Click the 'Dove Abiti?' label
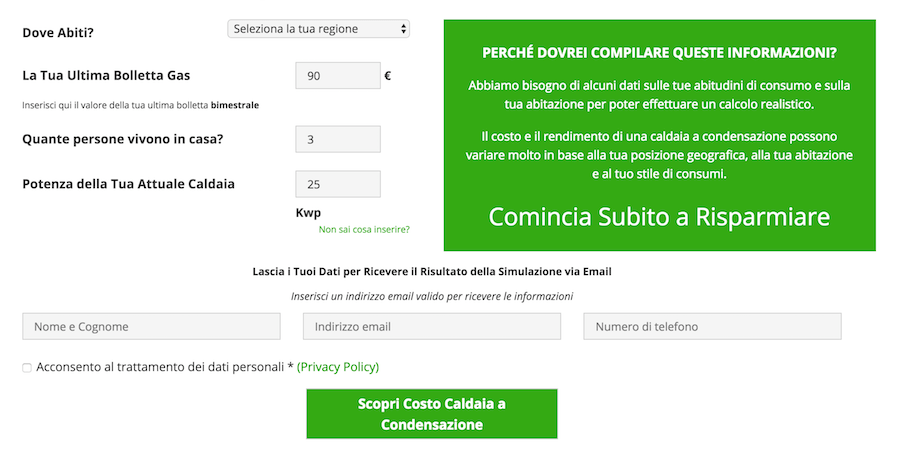 [x=58, y=33]
